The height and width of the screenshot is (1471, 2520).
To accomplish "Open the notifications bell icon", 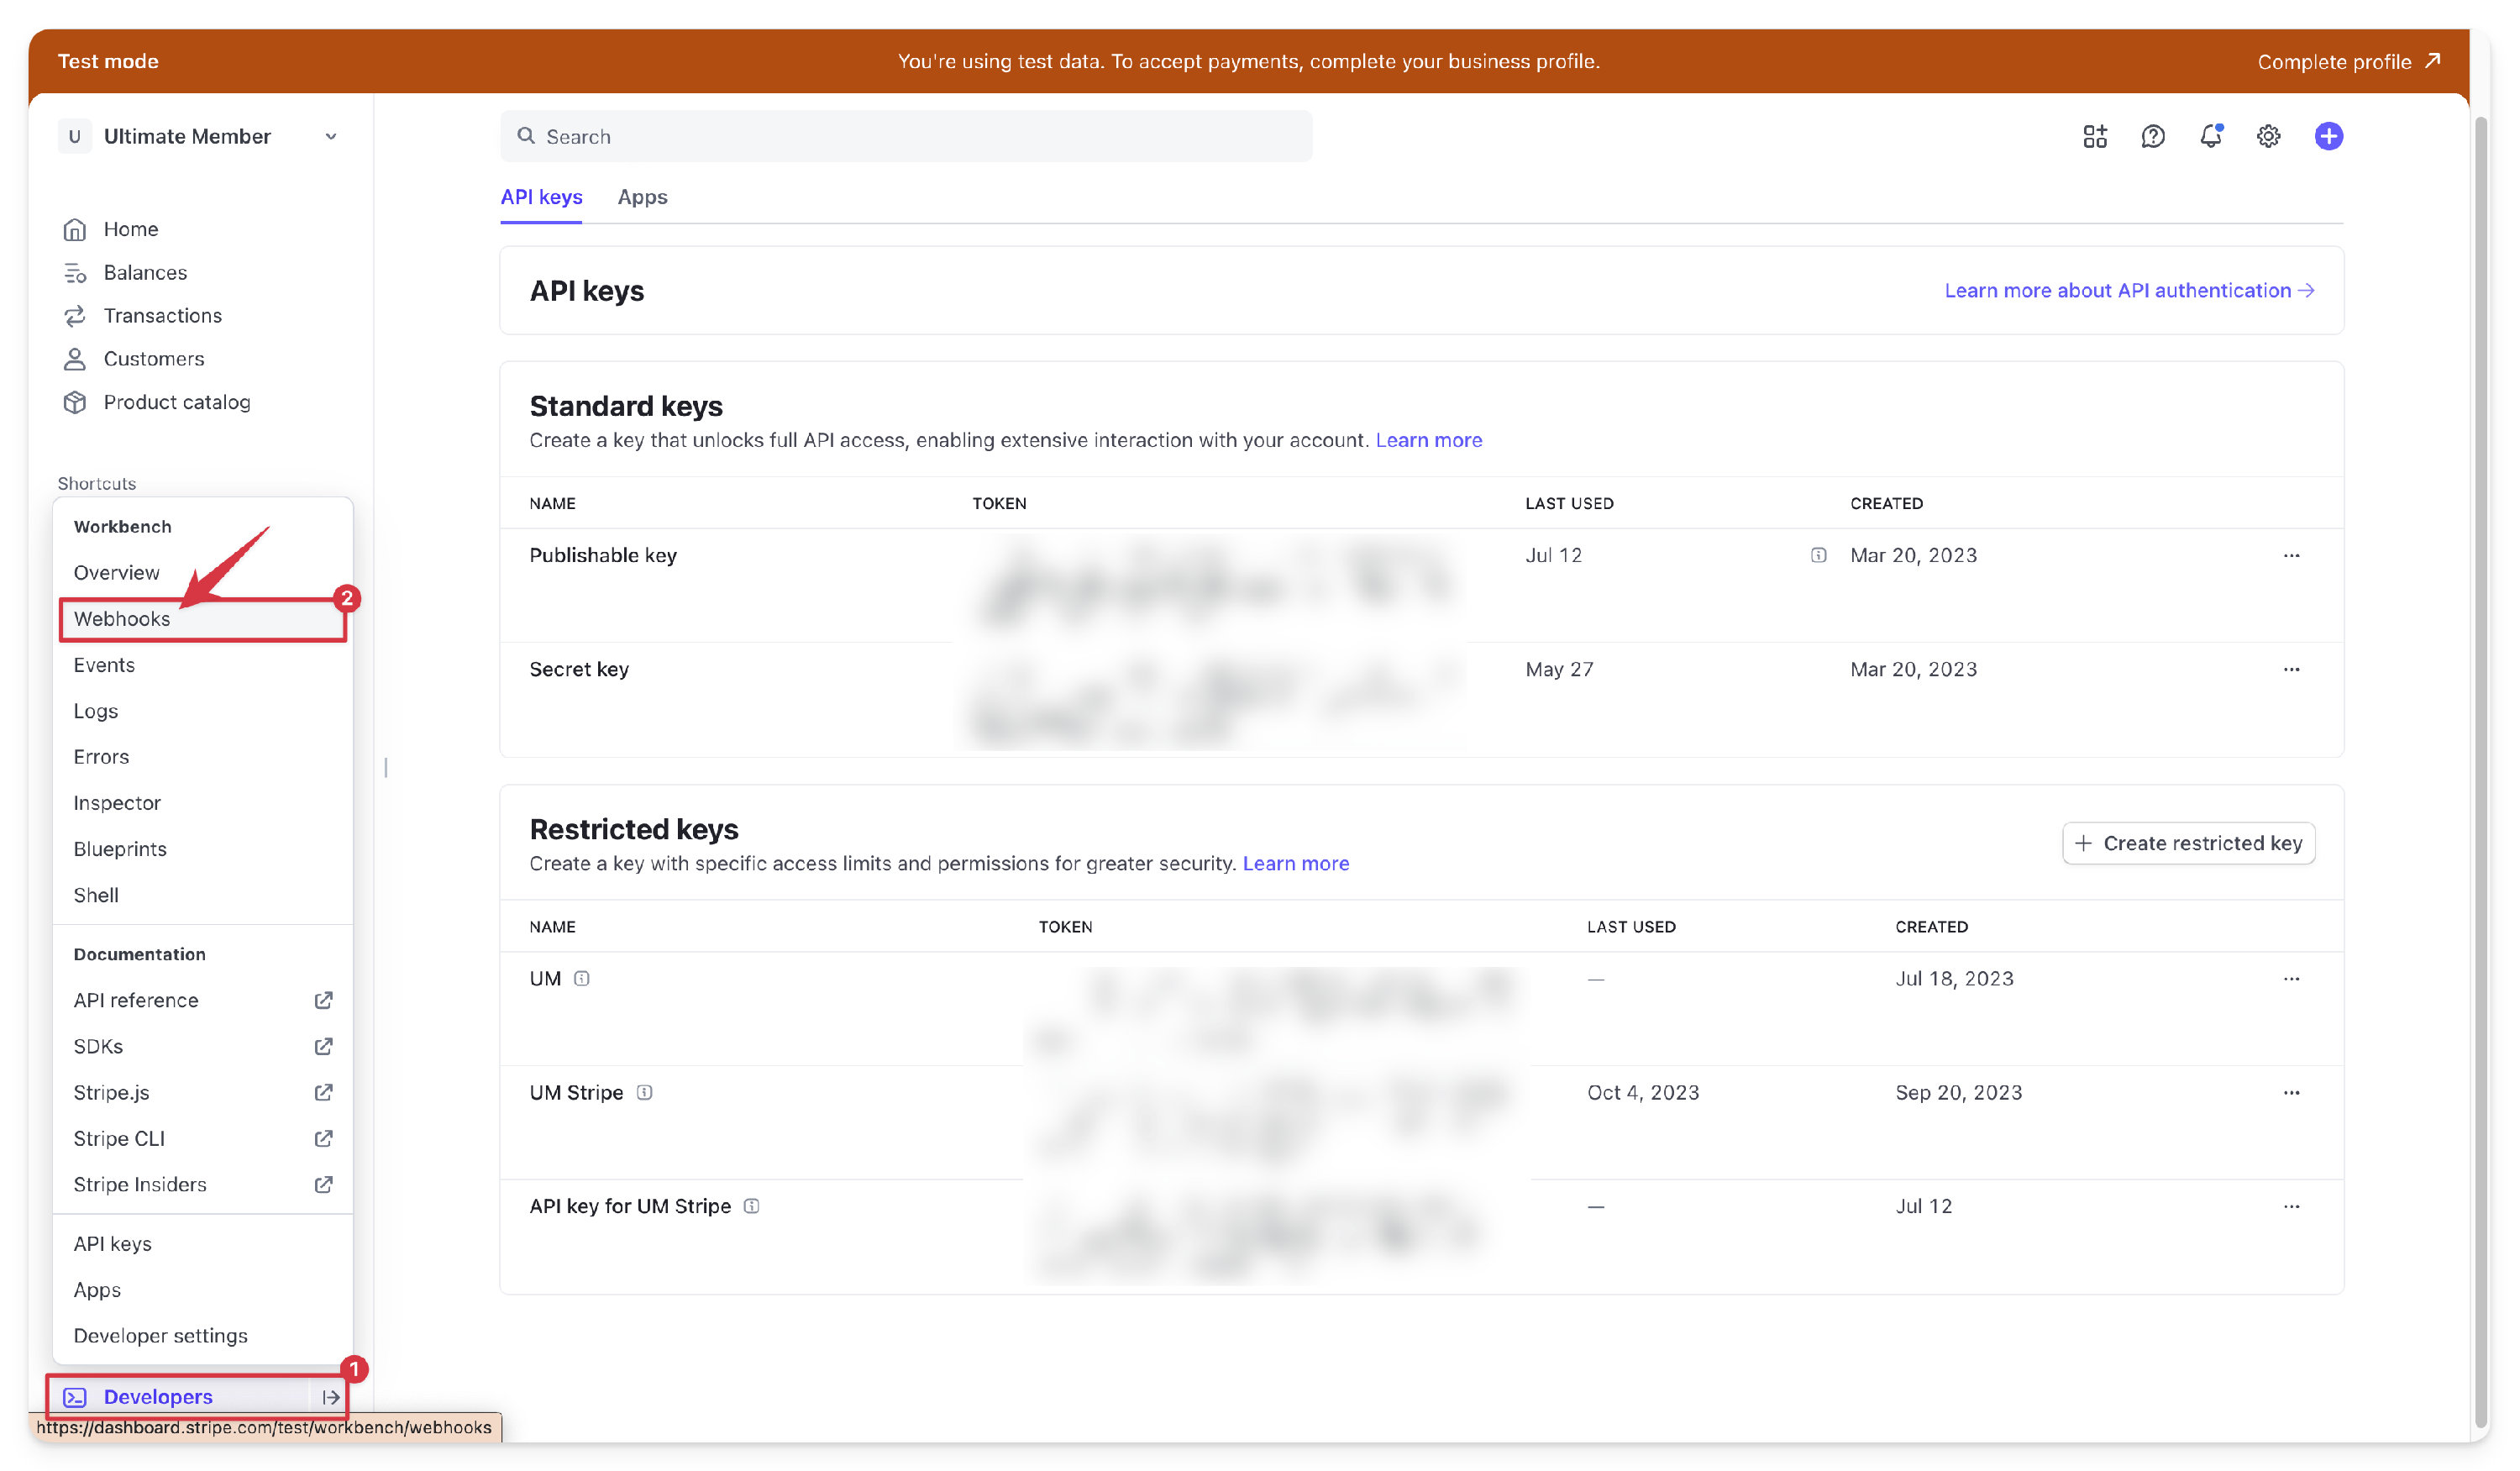I will pos(2210,136).
